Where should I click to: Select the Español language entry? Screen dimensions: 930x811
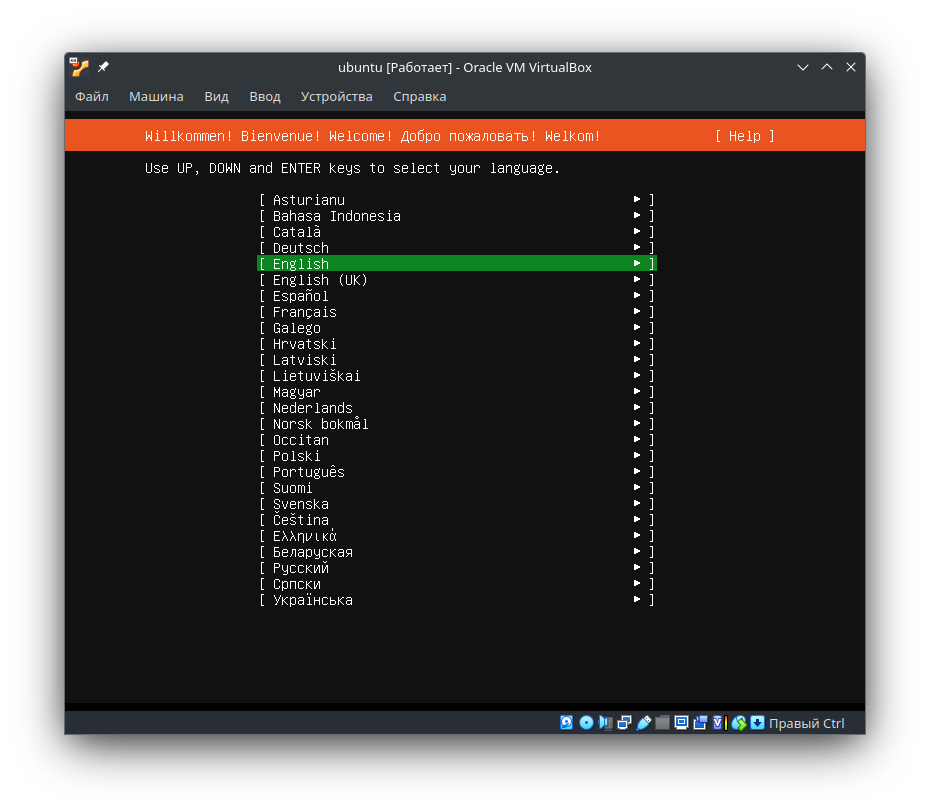(300, 295)
